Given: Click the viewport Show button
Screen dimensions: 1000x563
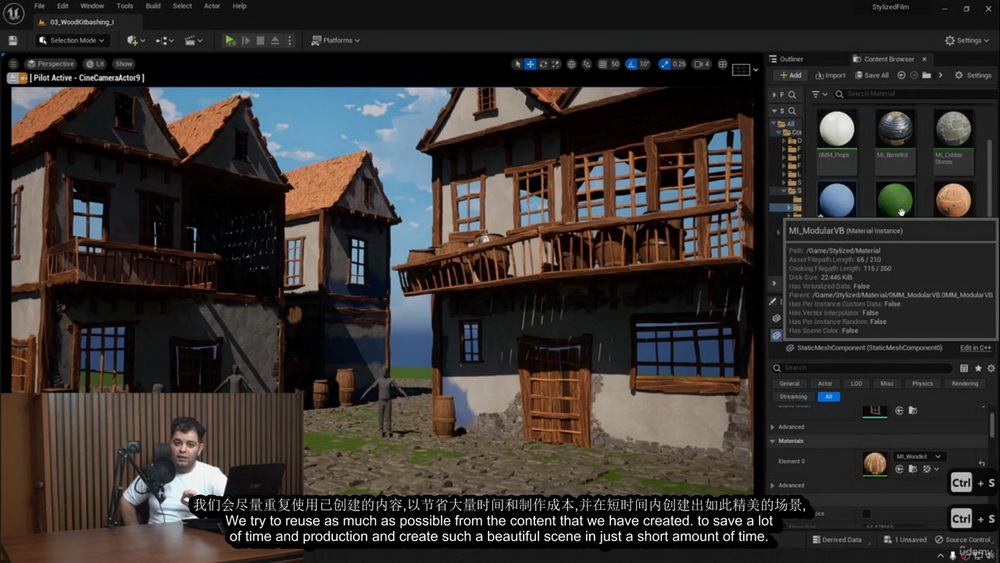Looking at the screenshot, I should pyautogui.click(x=124, y=64).
